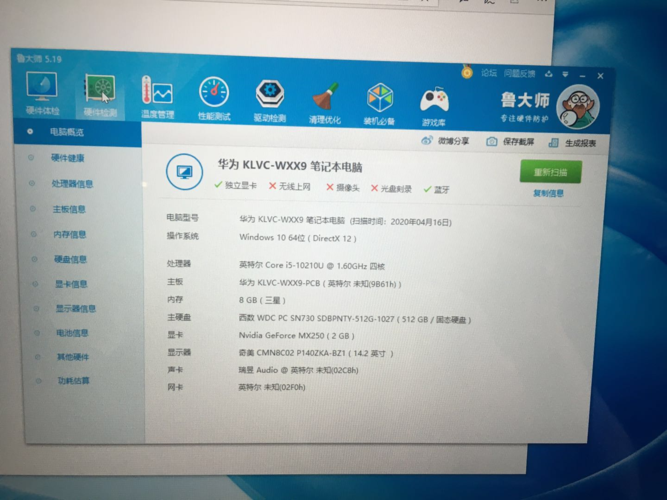667x500 pixels.
Task: Click the 光盘刻录 status indicator
Action: [391, 189]
